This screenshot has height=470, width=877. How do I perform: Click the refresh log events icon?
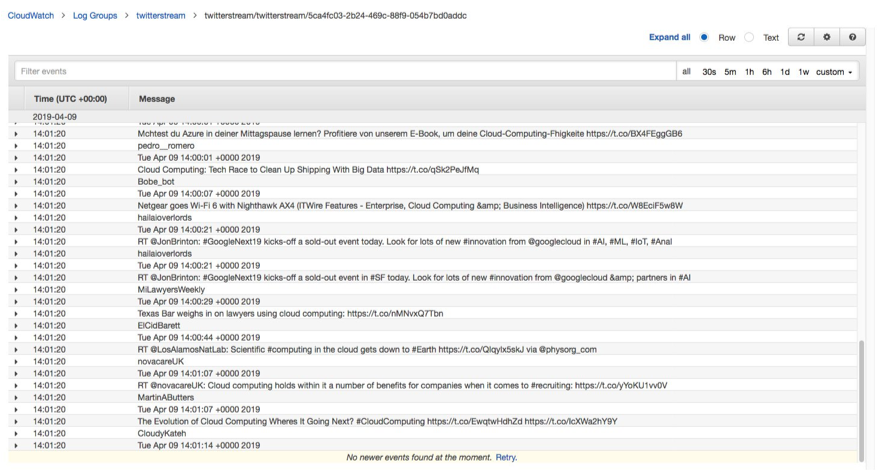pyautogui.click(x=801, y=37)
